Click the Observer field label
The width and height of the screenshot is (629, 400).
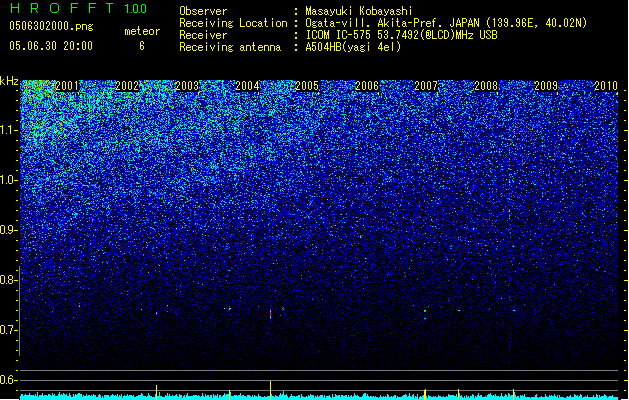coord(203,11)
